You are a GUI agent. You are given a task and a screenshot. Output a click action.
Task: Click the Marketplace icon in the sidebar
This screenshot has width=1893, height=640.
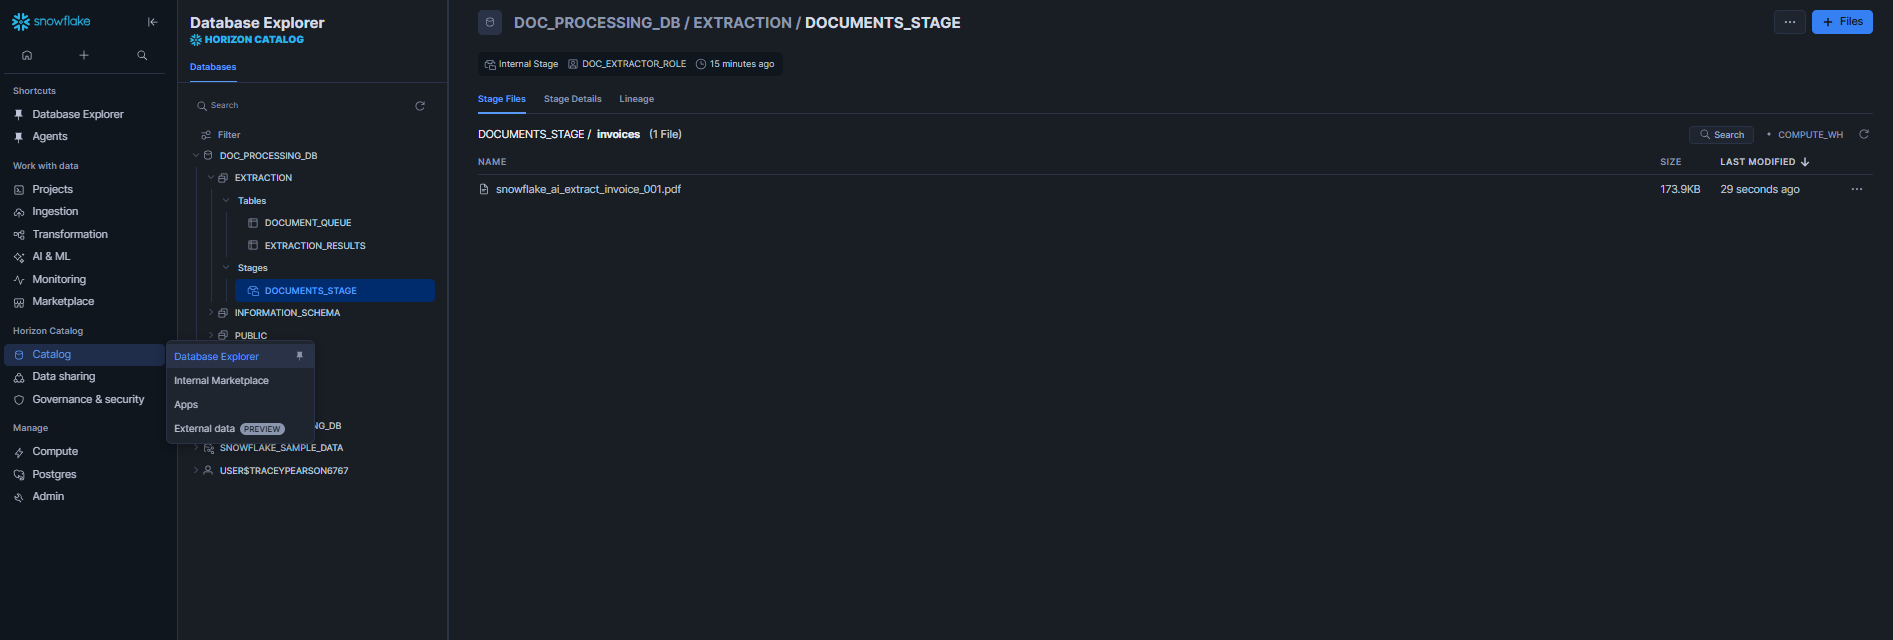(21, 301)
